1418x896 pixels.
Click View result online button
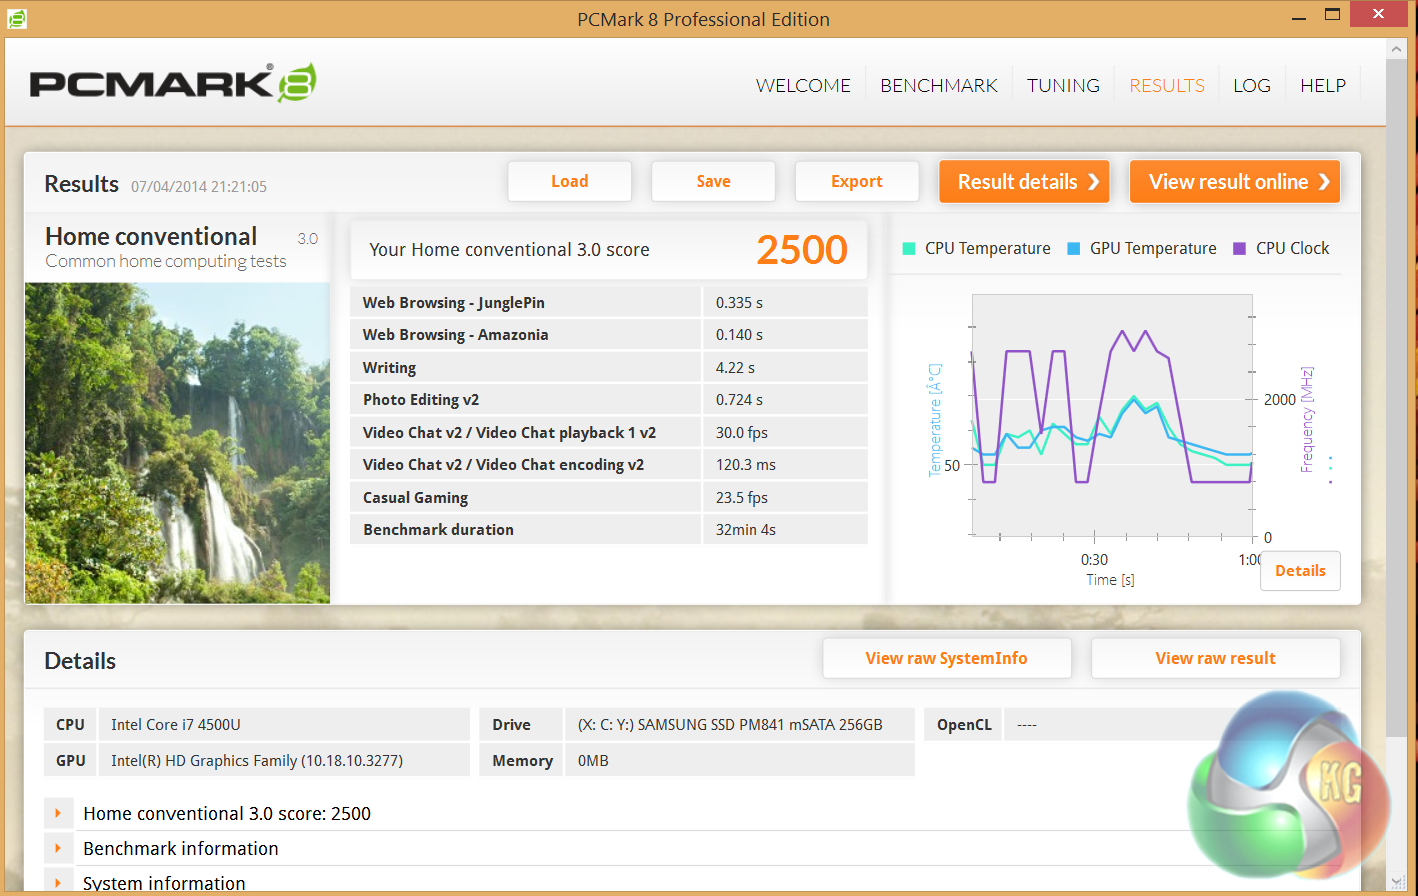pos(1234,182)
